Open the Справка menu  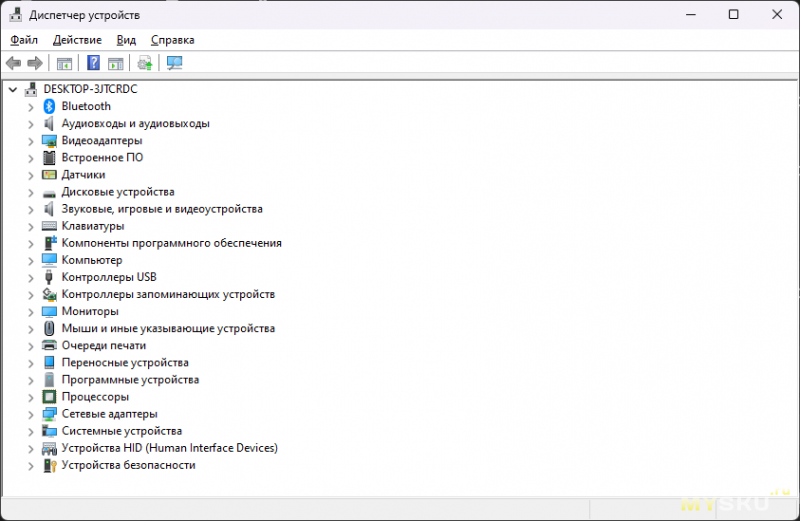point(172,40)
